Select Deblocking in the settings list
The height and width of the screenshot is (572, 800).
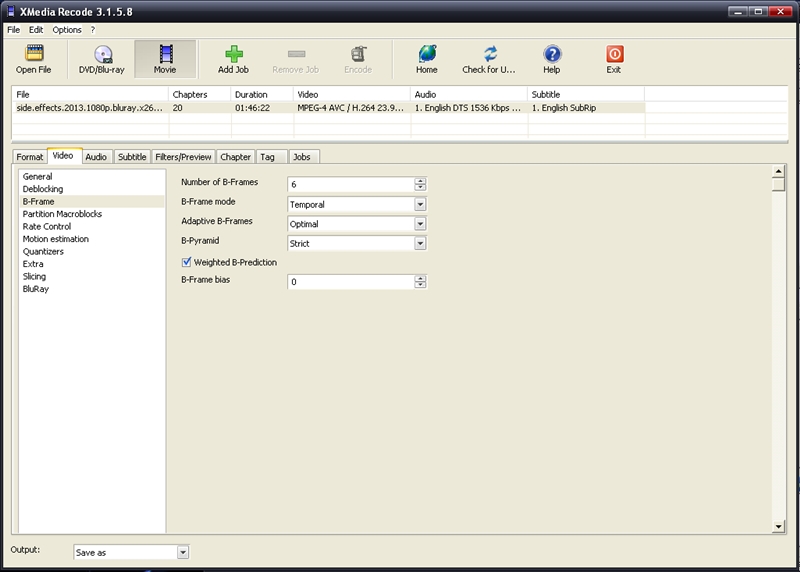click(43, 189)
